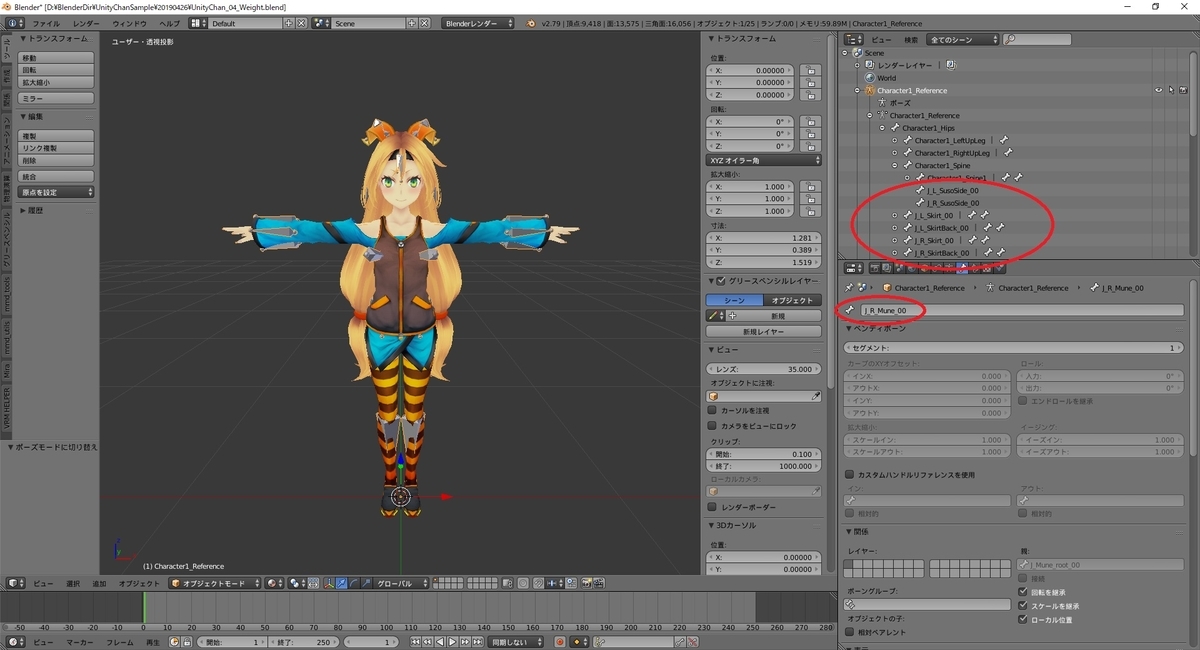
Task: Expand the 履歴 history panel
Action: click(x=31, y=211)
